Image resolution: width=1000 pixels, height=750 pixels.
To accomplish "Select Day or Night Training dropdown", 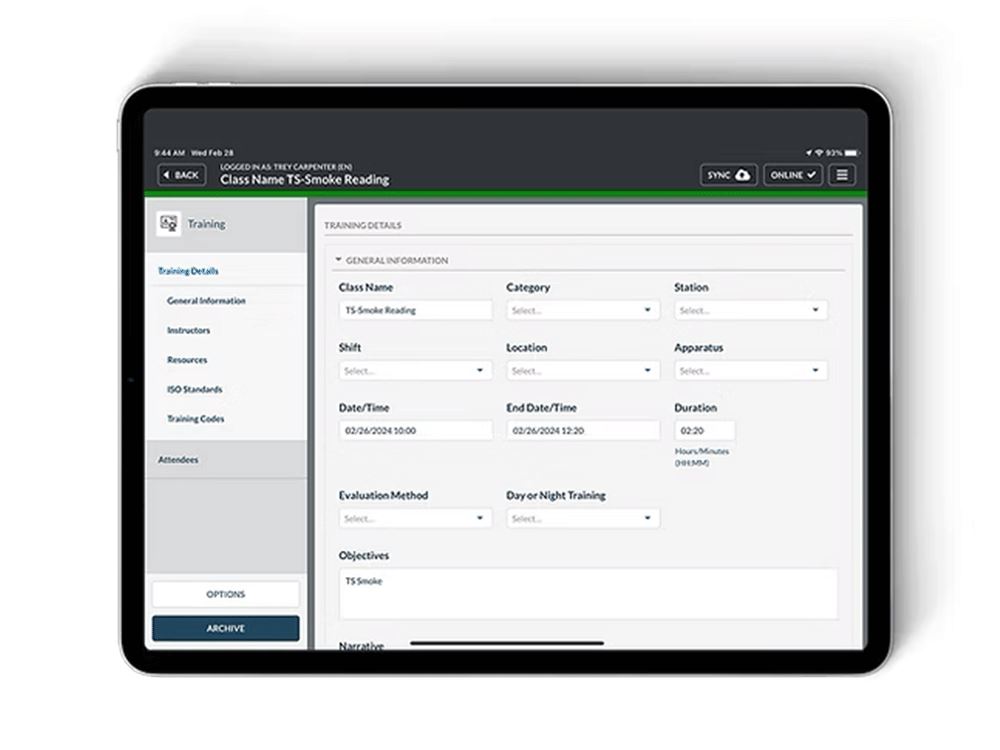I will 582,519.
